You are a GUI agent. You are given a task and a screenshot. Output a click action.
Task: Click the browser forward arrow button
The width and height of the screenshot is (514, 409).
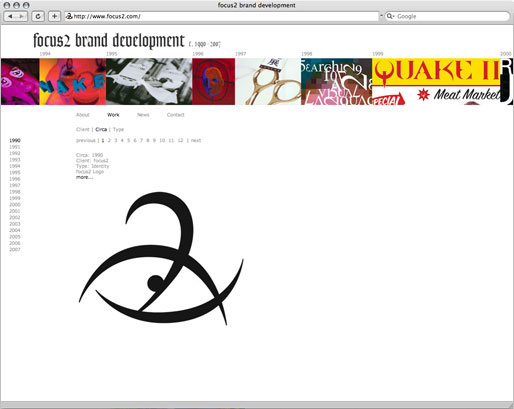[x=21, y=16]
